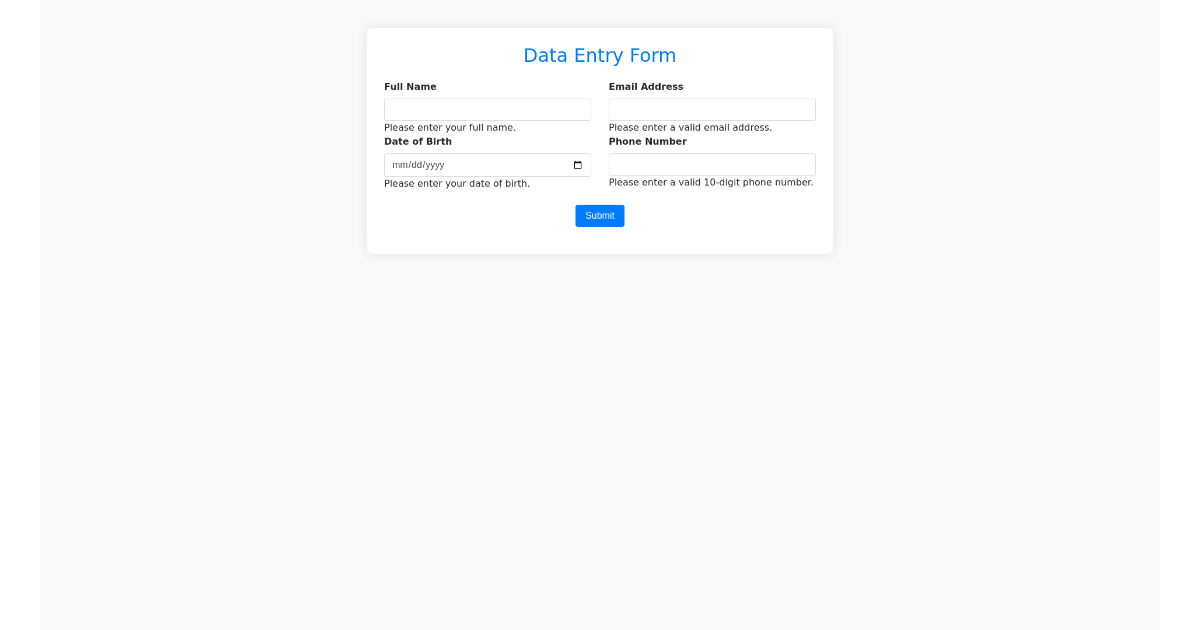
Task: Click the "valid email address" hint text
Action: point(690,128)
